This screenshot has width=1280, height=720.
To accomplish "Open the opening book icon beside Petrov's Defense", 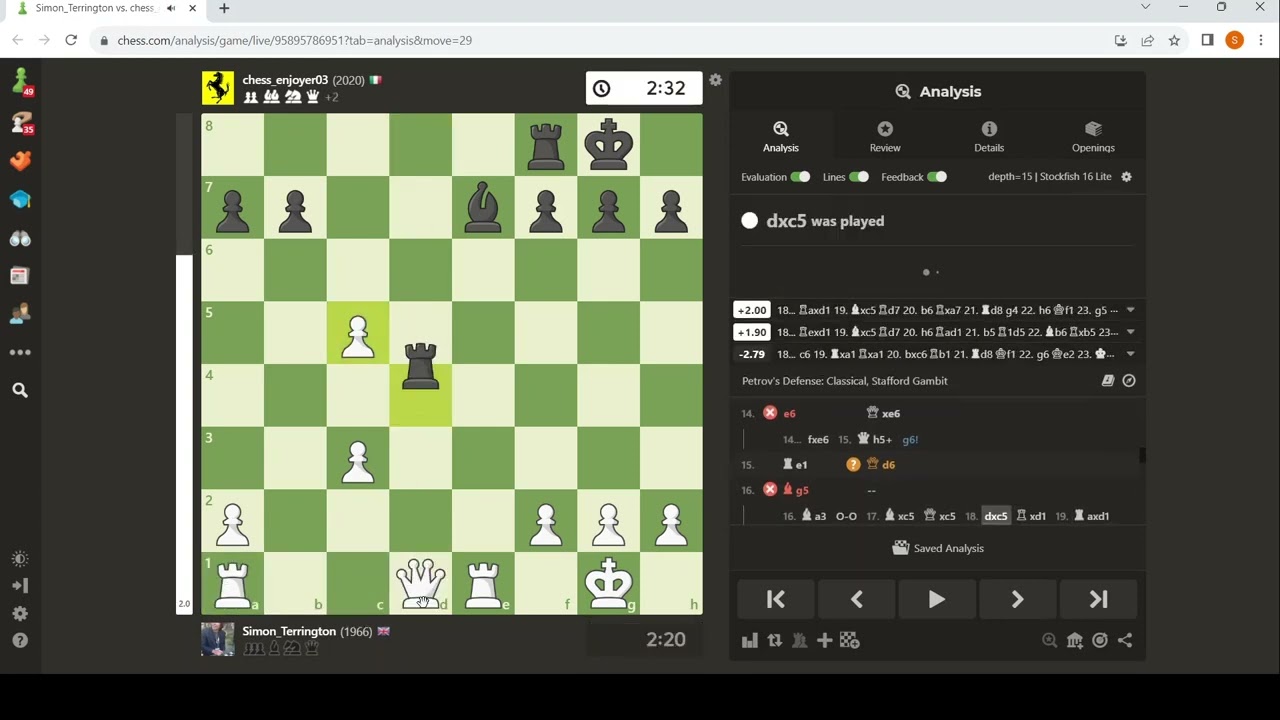I will (1108, 381).
